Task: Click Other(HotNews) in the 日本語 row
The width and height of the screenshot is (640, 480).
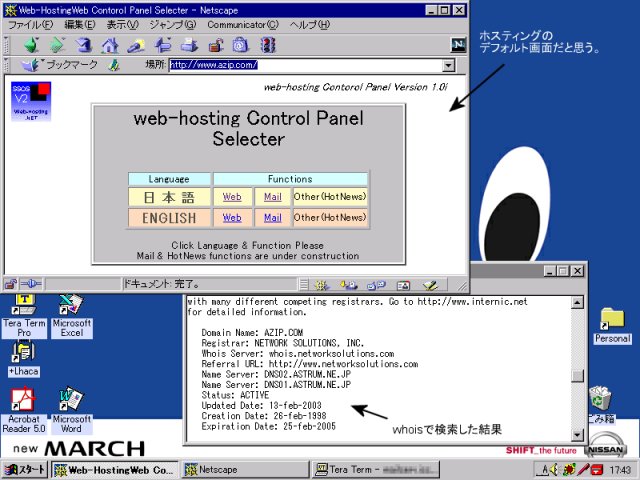Action: click(330, 197)
